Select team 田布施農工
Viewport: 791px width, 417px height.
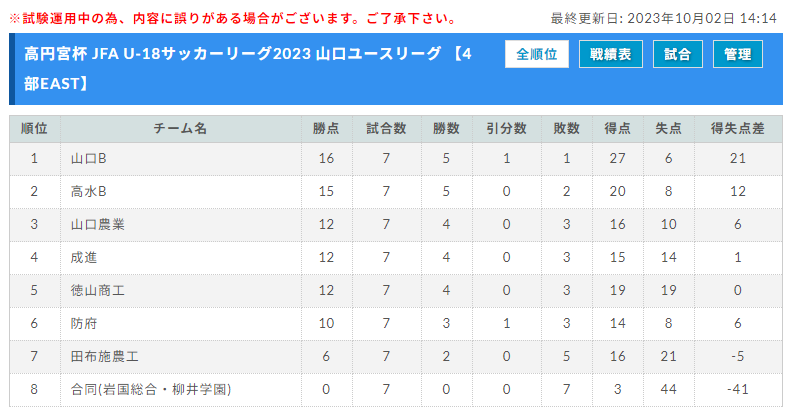coord(104,356)
